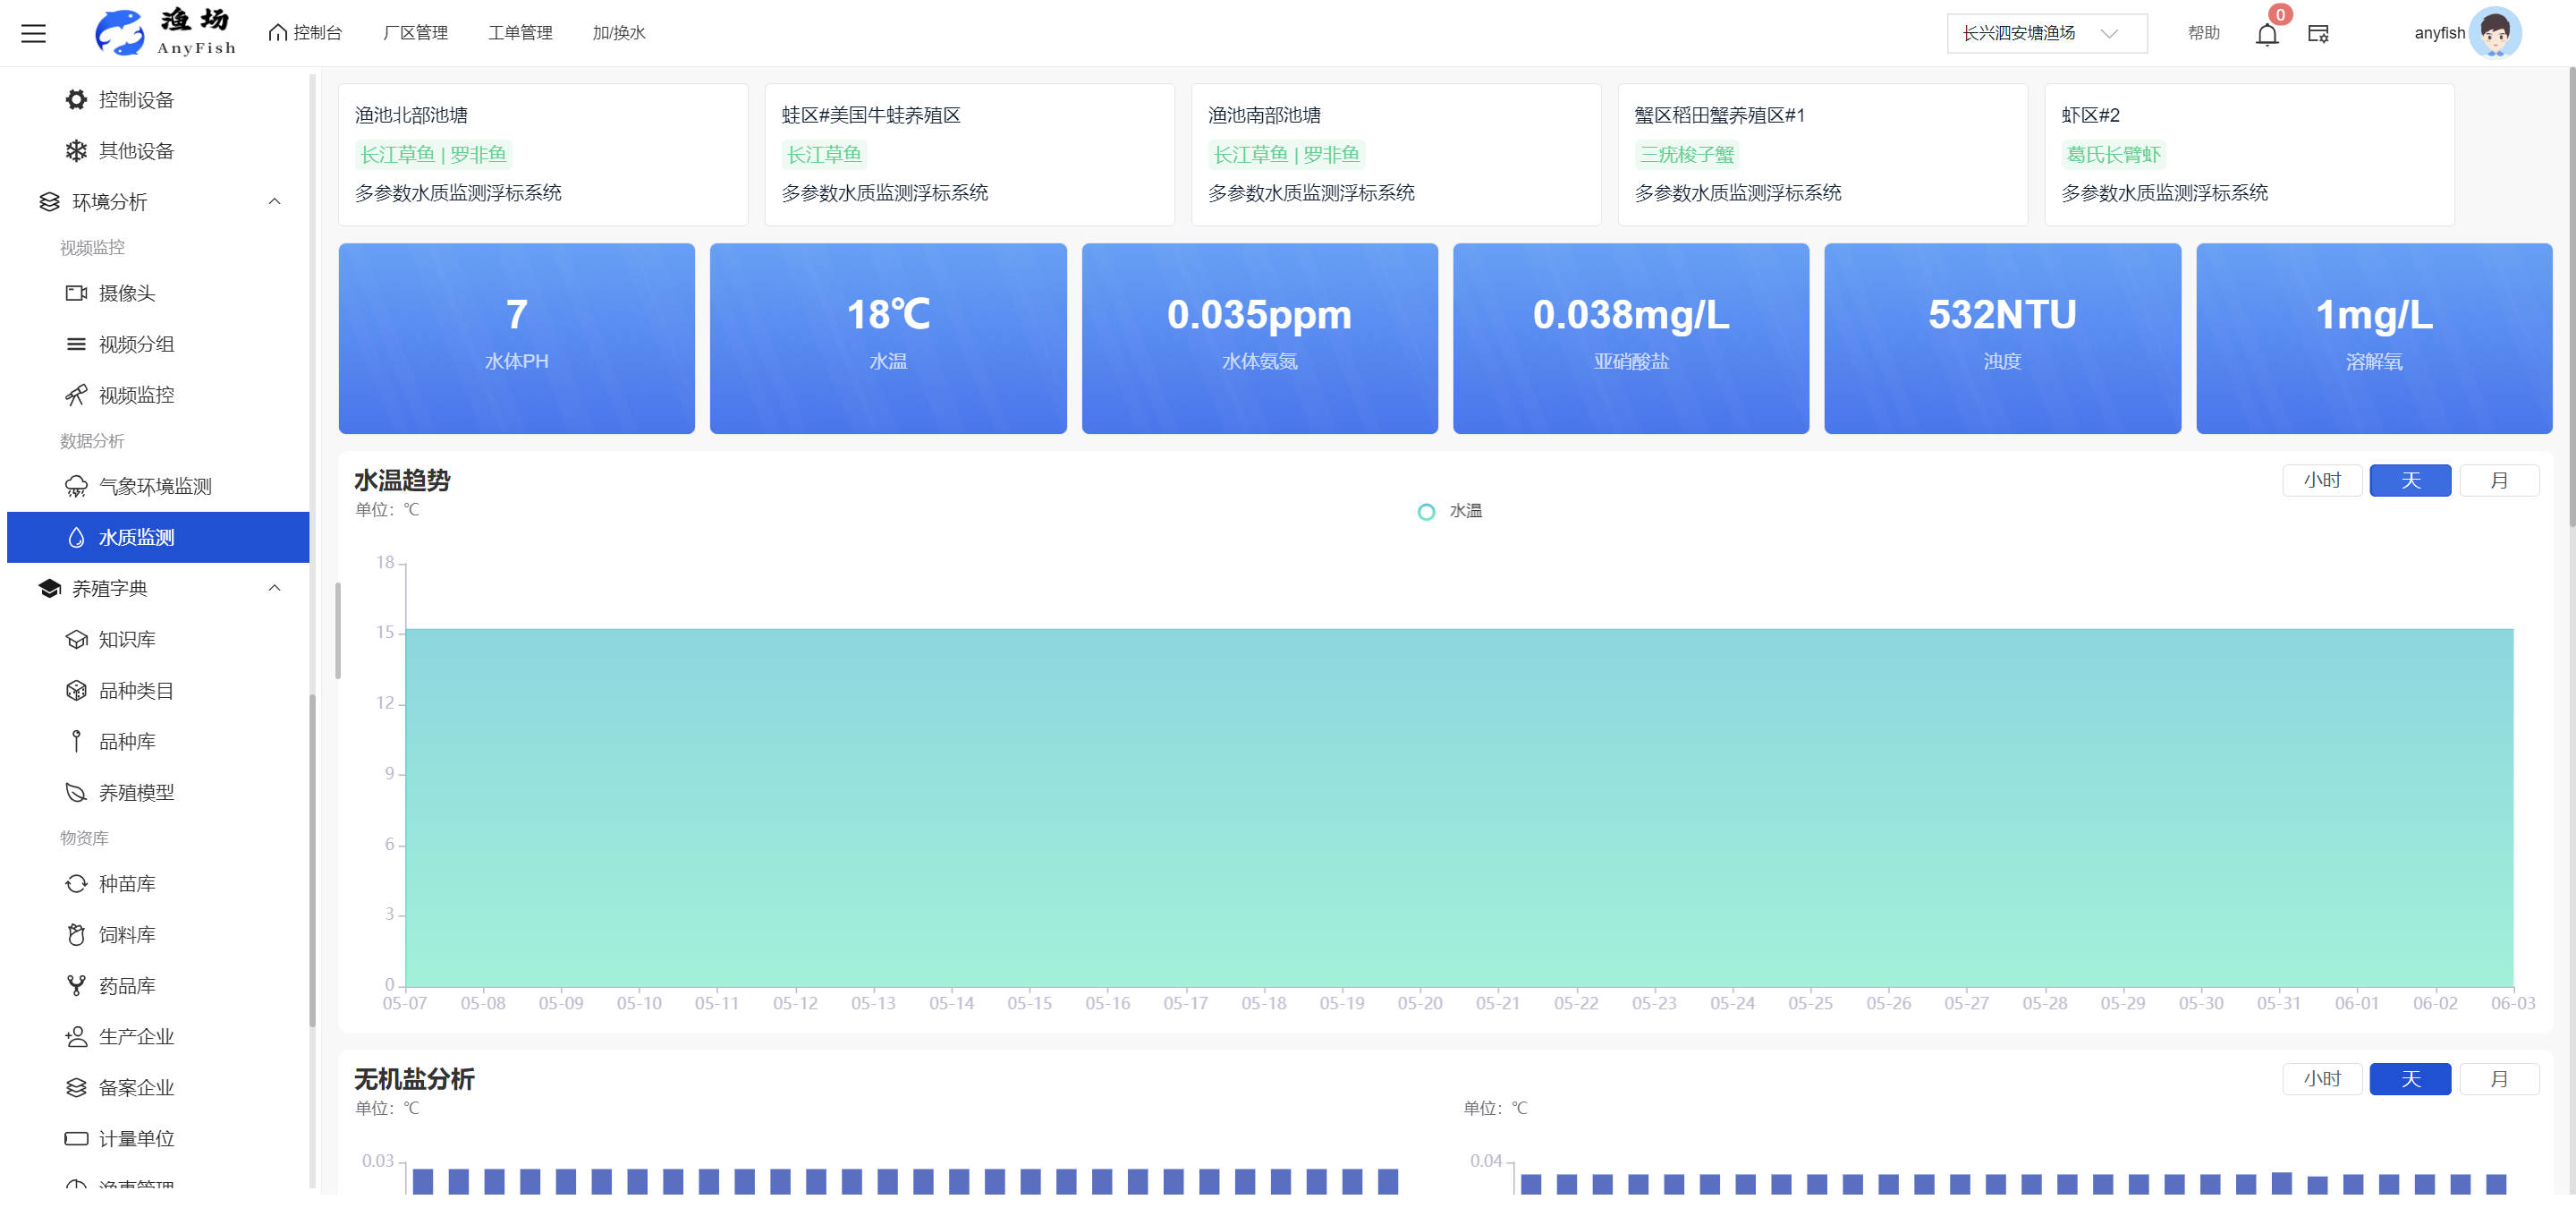Click the 帮助 help link
Screen dimensions: 2576x1208
point(2202,33)
